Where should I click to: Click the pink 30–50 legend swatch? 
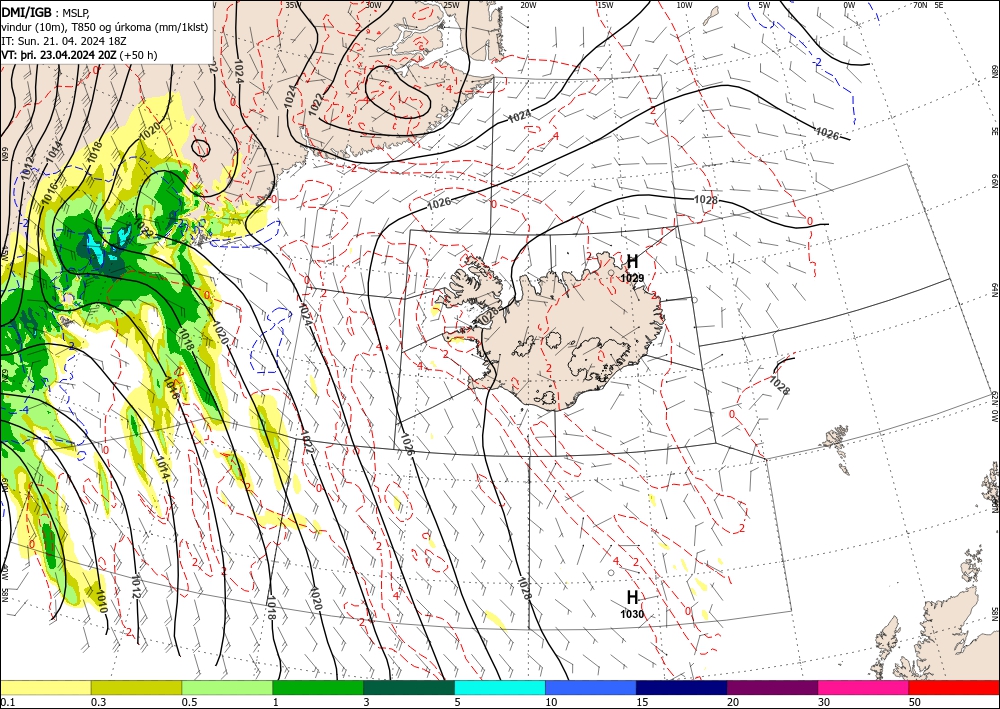tap(864, 687)
